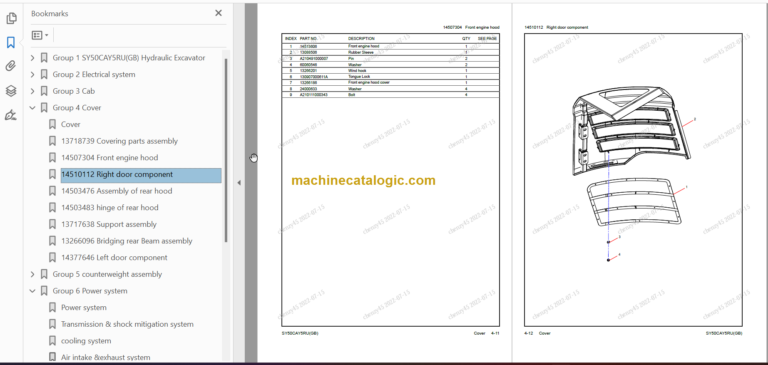Open 13266096 Bridging rear Beam assembly

(127, 241)
